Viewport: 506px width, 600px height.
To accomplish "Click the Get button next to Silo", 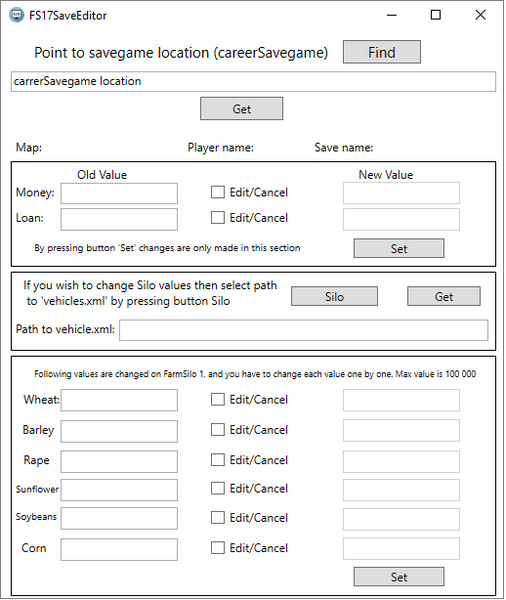I will tap(444, 297).
